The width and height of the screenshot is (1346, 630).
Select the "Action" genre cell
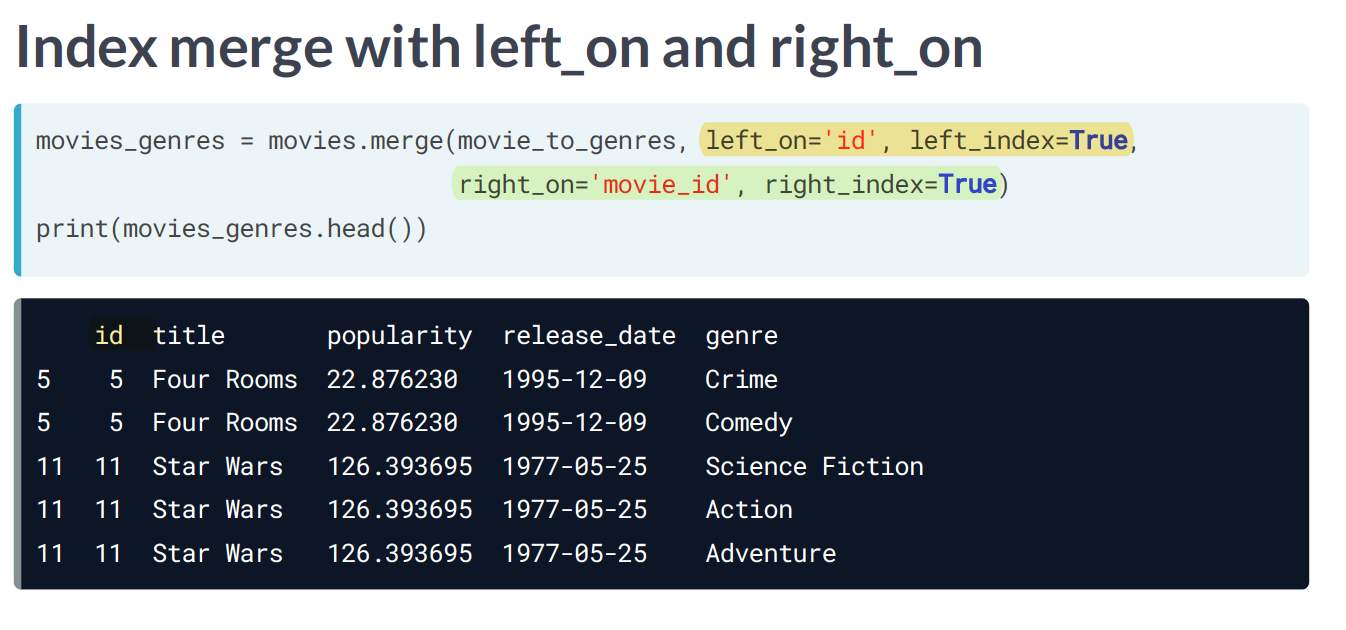click(749, 510)
